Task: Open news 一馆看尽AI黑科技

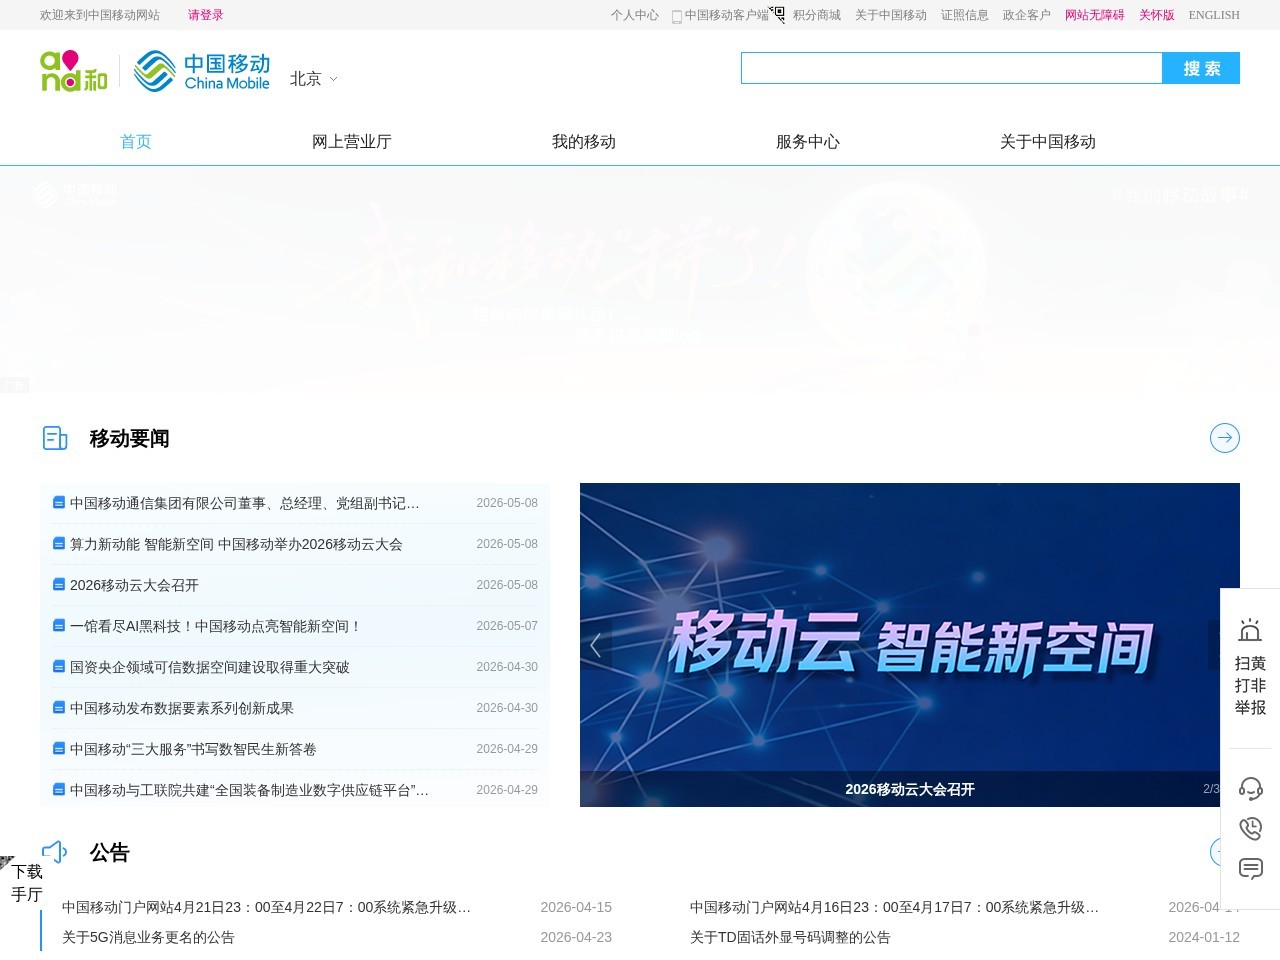Action: [x=216, y=626]
